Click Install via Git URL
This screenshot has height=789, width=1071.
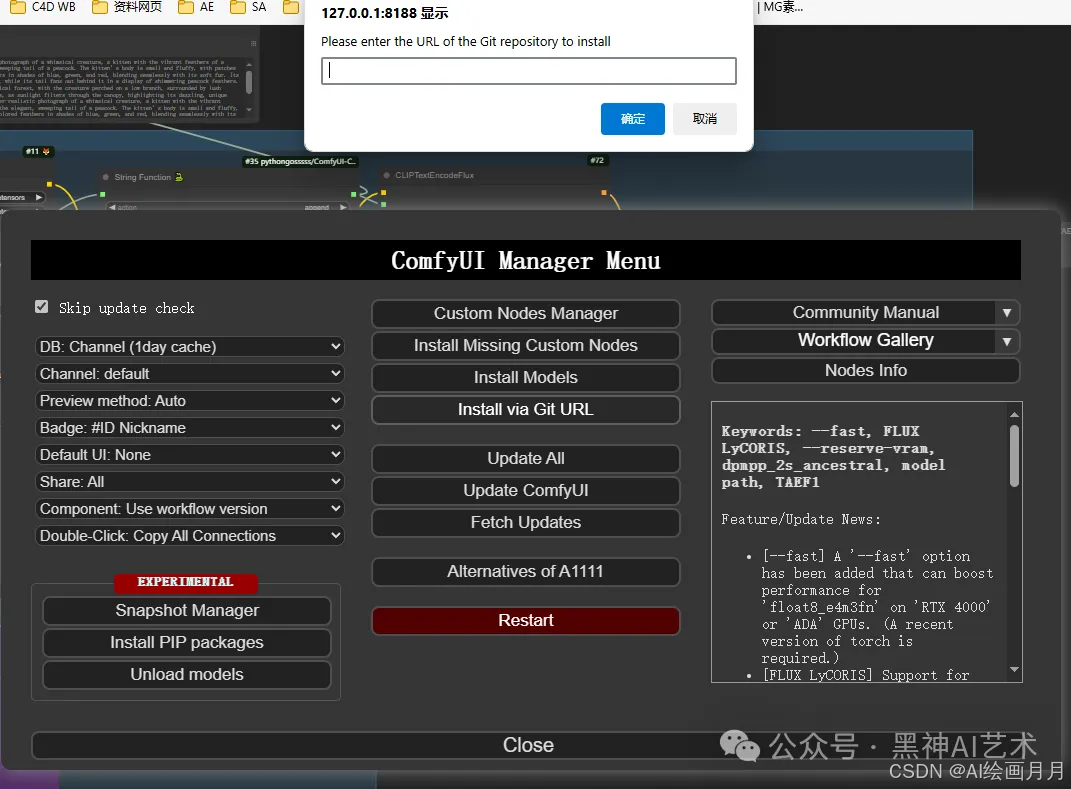[x=525, y=410]
